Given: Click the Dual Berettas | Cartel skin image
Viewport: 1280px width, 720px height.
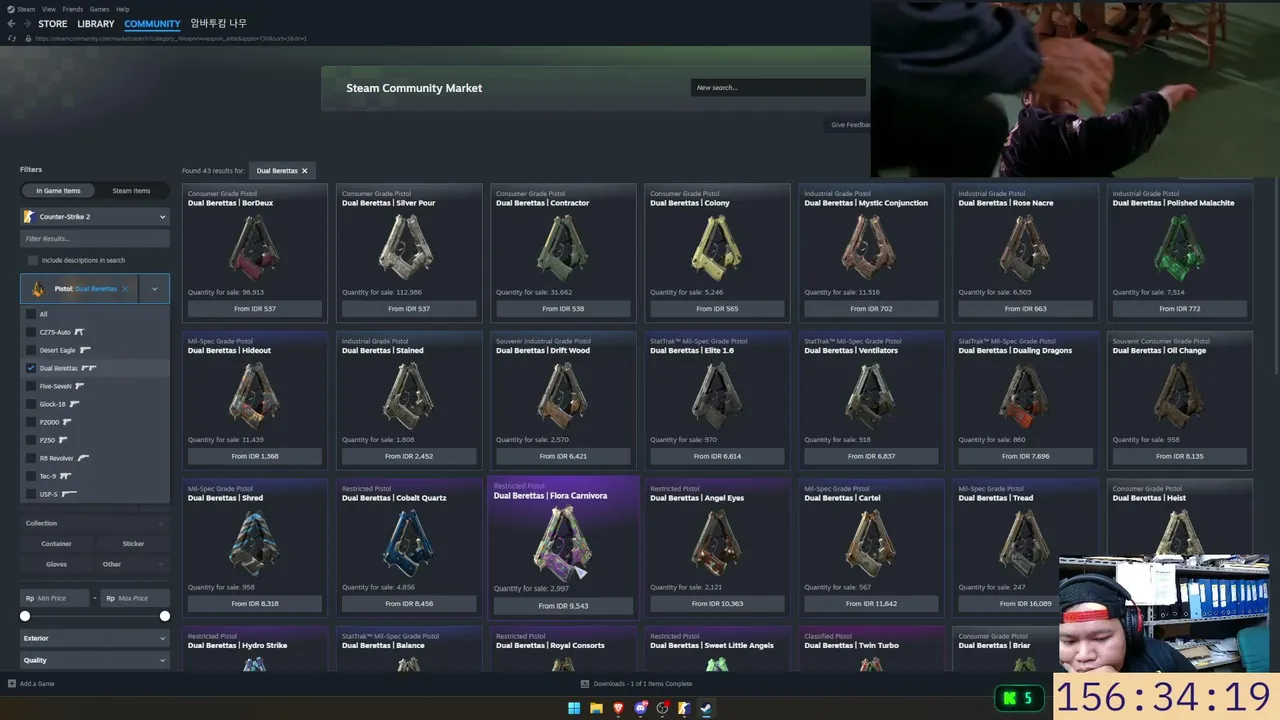Looking at the screenshot, I should point(871,542).
